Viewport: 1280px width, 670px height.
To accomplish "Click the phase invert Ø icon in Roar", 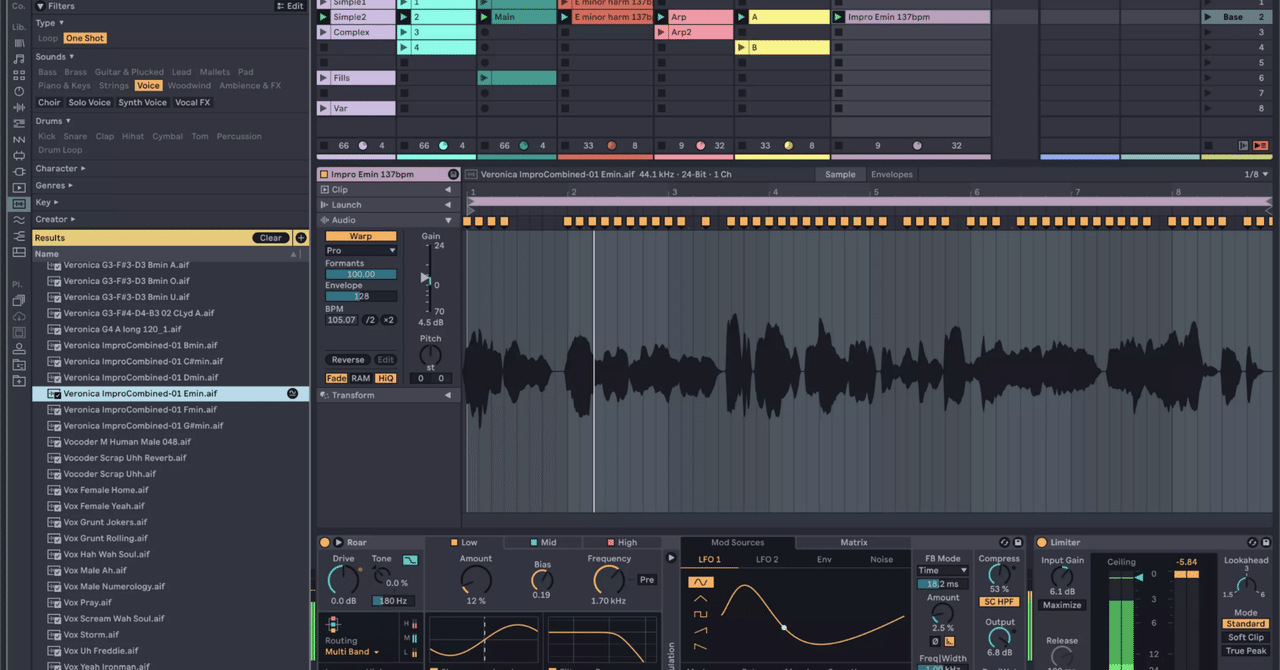I will pos(935,641).
